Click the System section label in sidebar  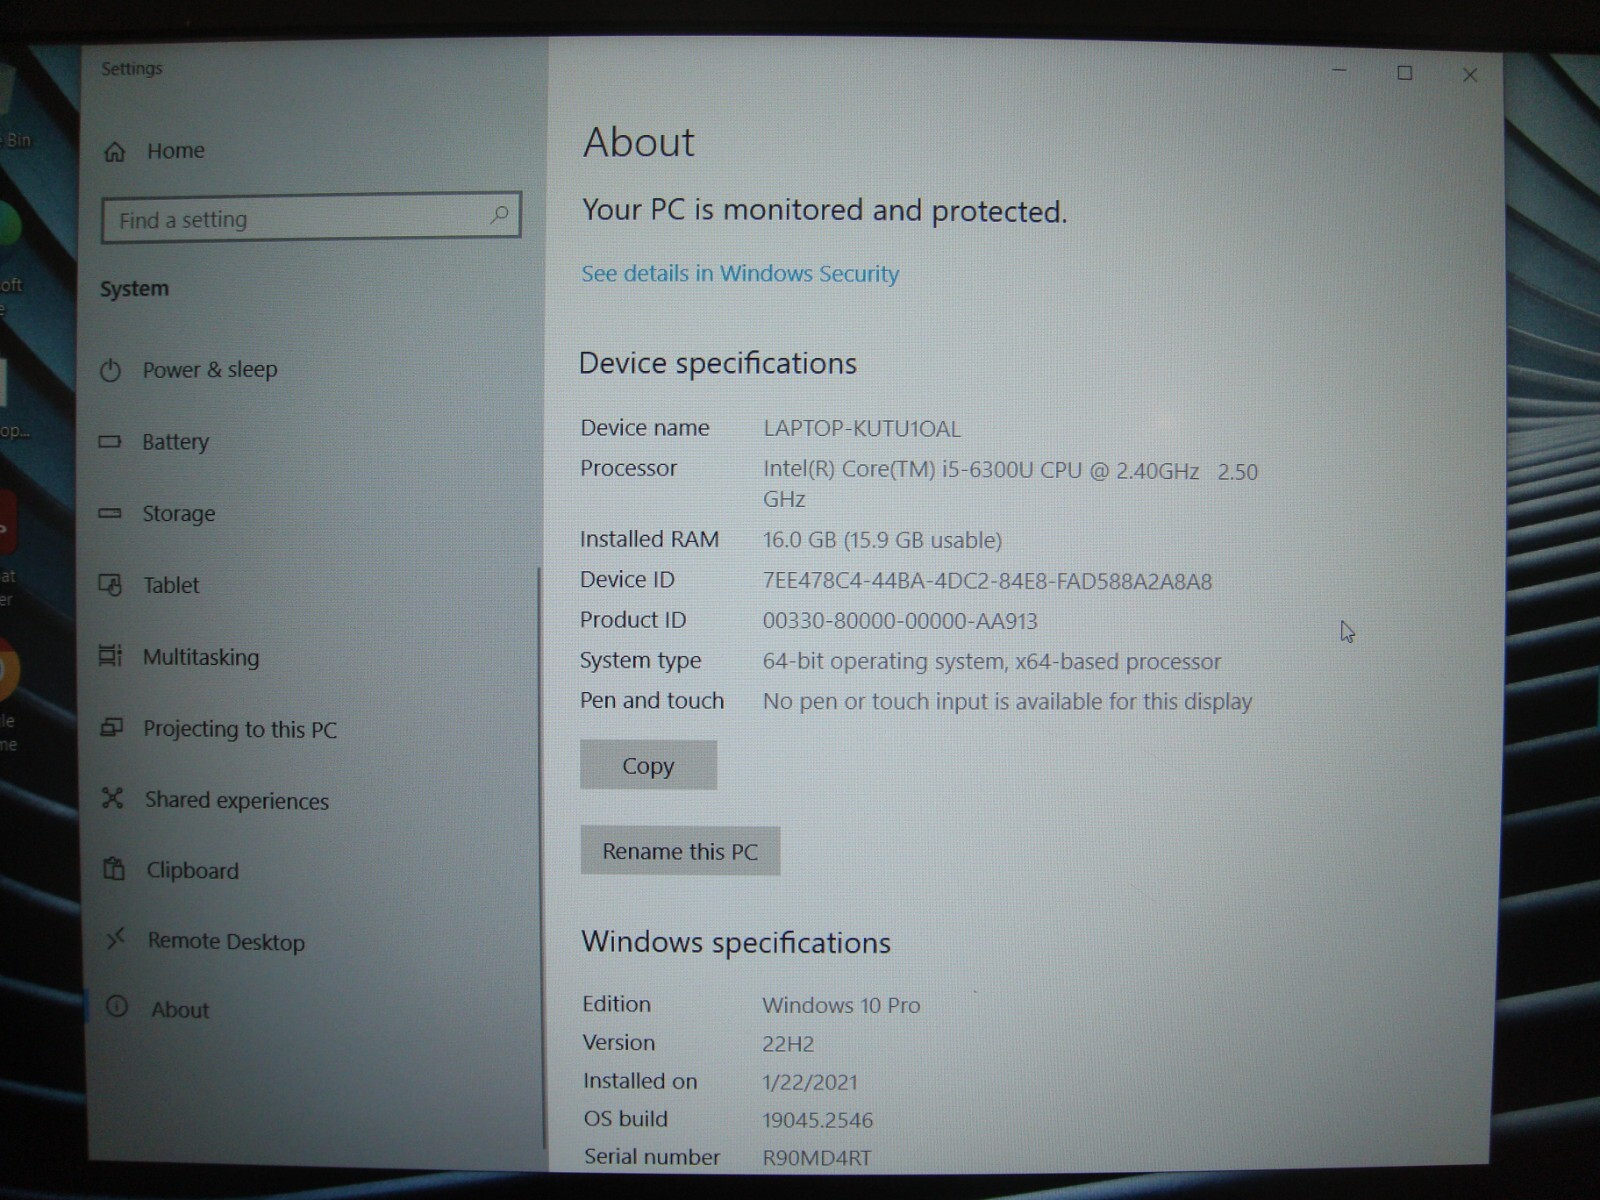[x=134, y=289]
